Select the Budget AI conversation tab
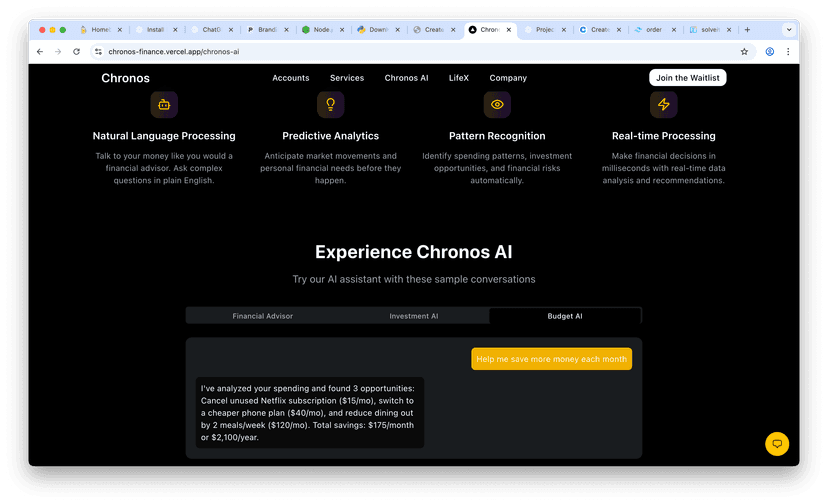The height and width of the screenshot is (504, 828). [564, 316]
